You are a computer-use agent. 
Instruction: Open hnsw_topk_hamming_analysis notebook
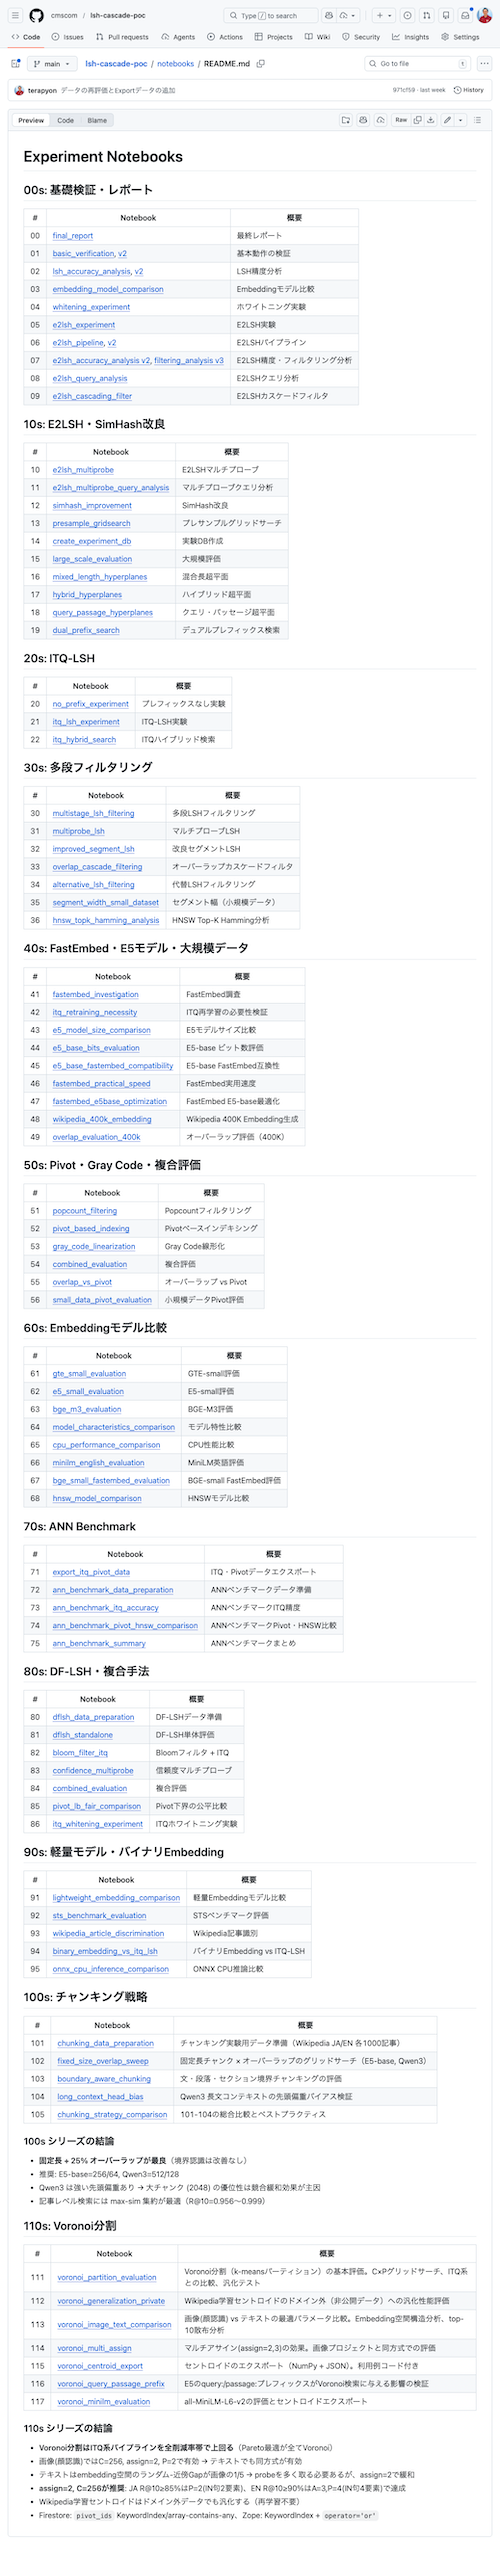[x=106, y=920]
